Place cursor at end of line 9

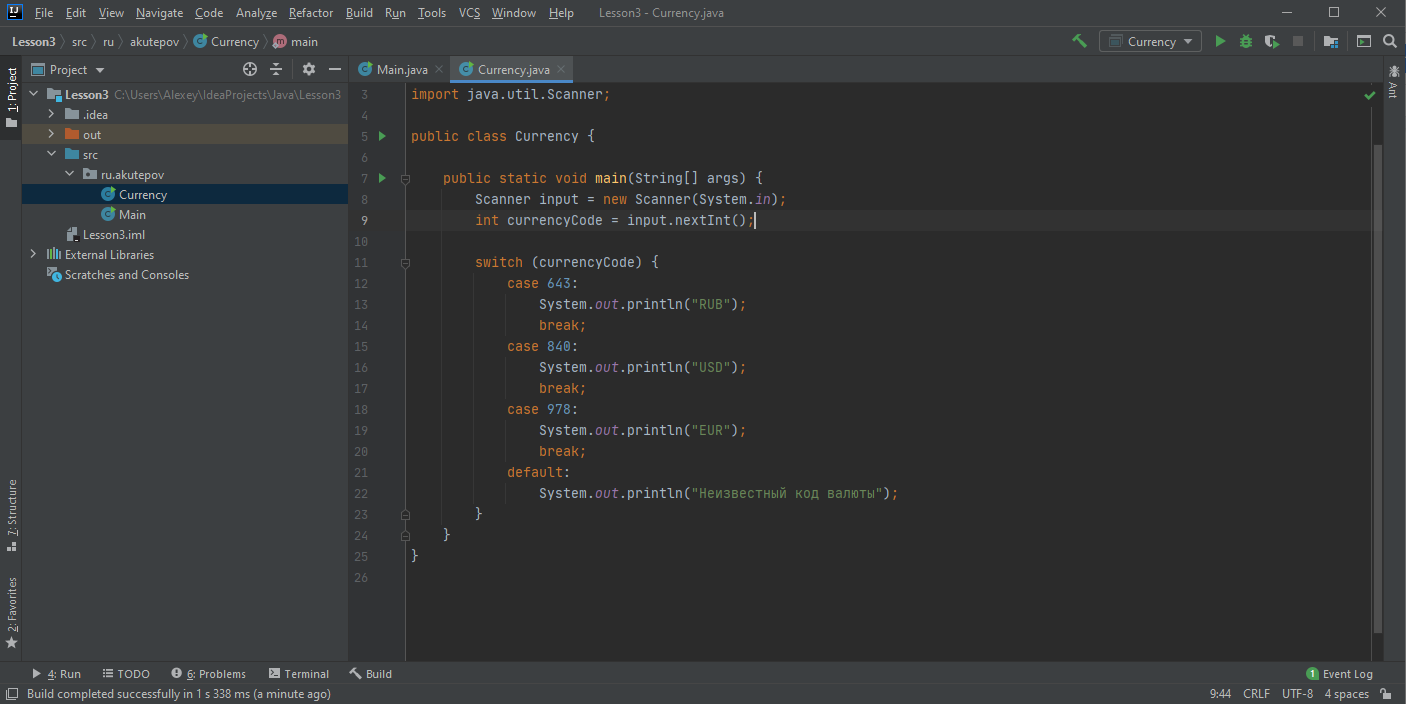tap(755, 220)
